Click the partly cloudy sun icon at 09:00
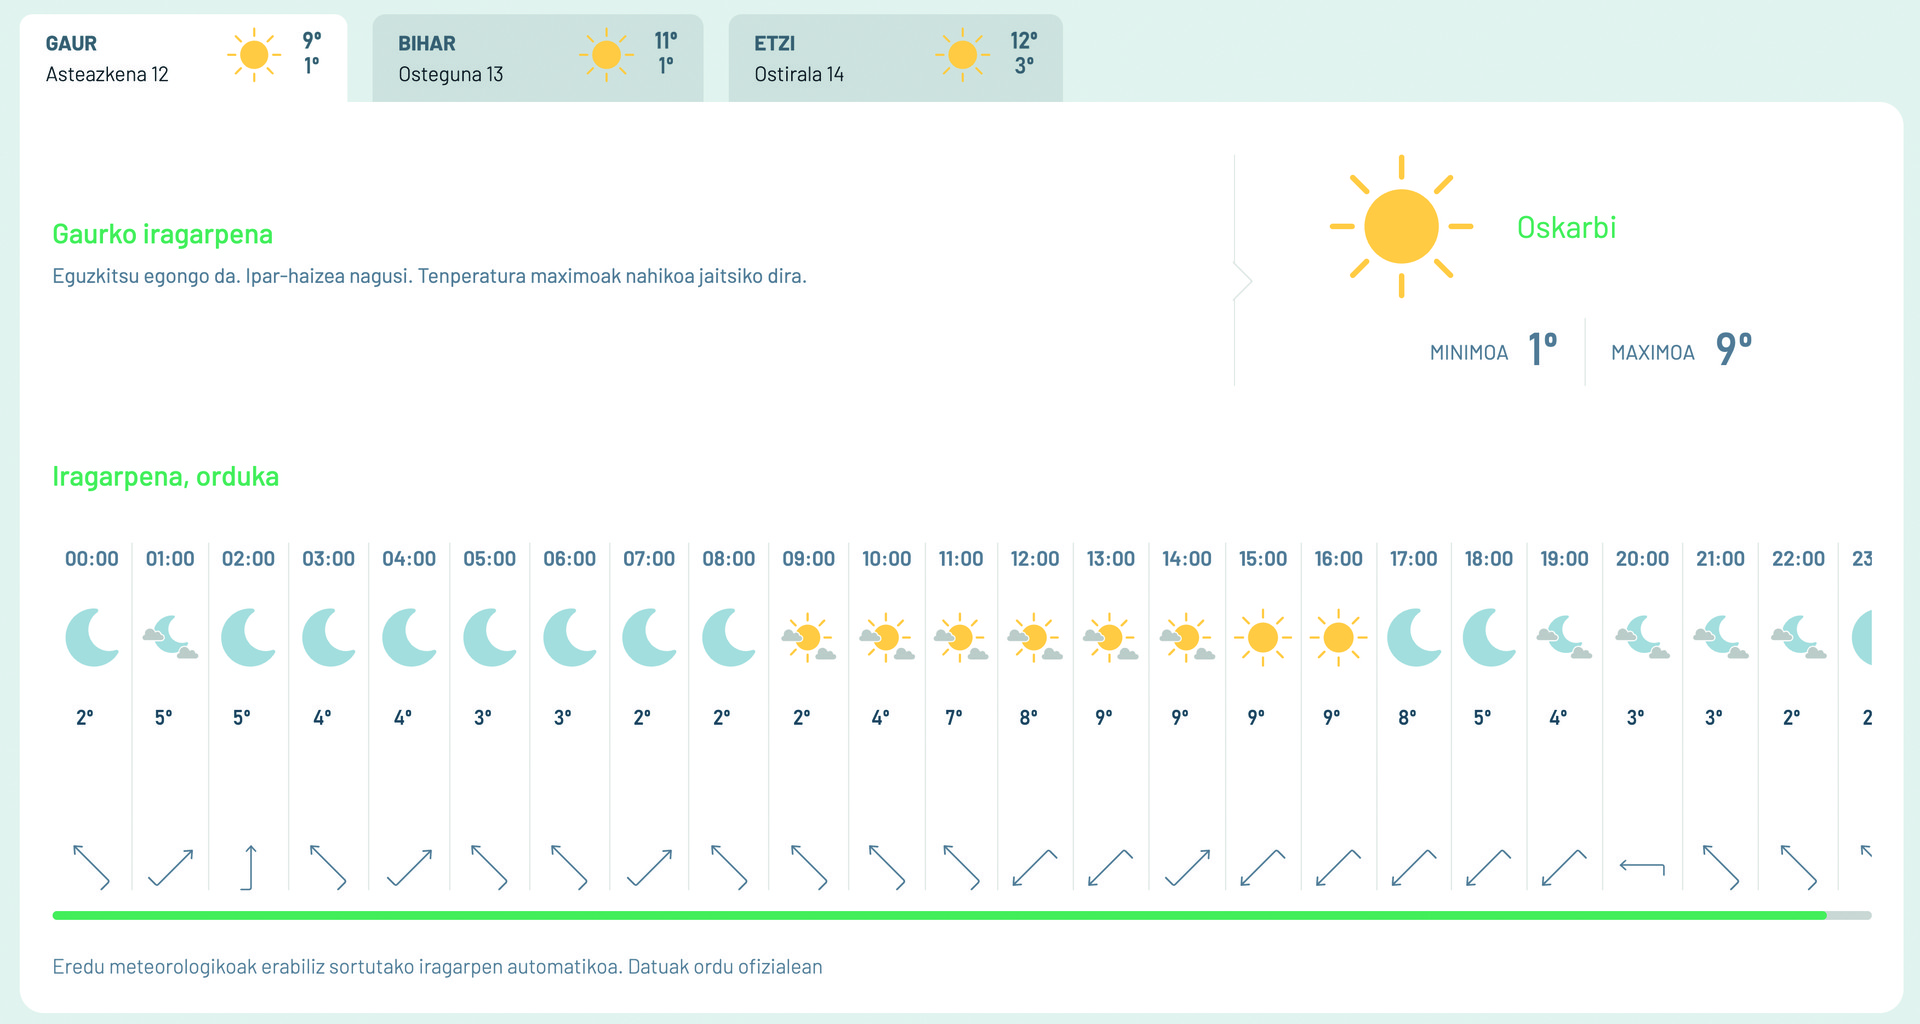Screen dimensions: 1920x1024 (808, 637)
